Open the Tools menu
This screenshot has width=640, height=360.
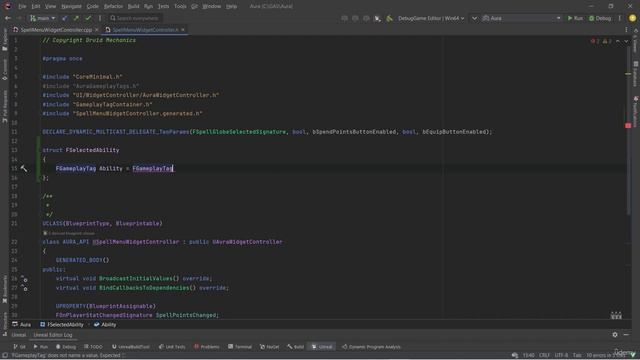coord(180,6)
